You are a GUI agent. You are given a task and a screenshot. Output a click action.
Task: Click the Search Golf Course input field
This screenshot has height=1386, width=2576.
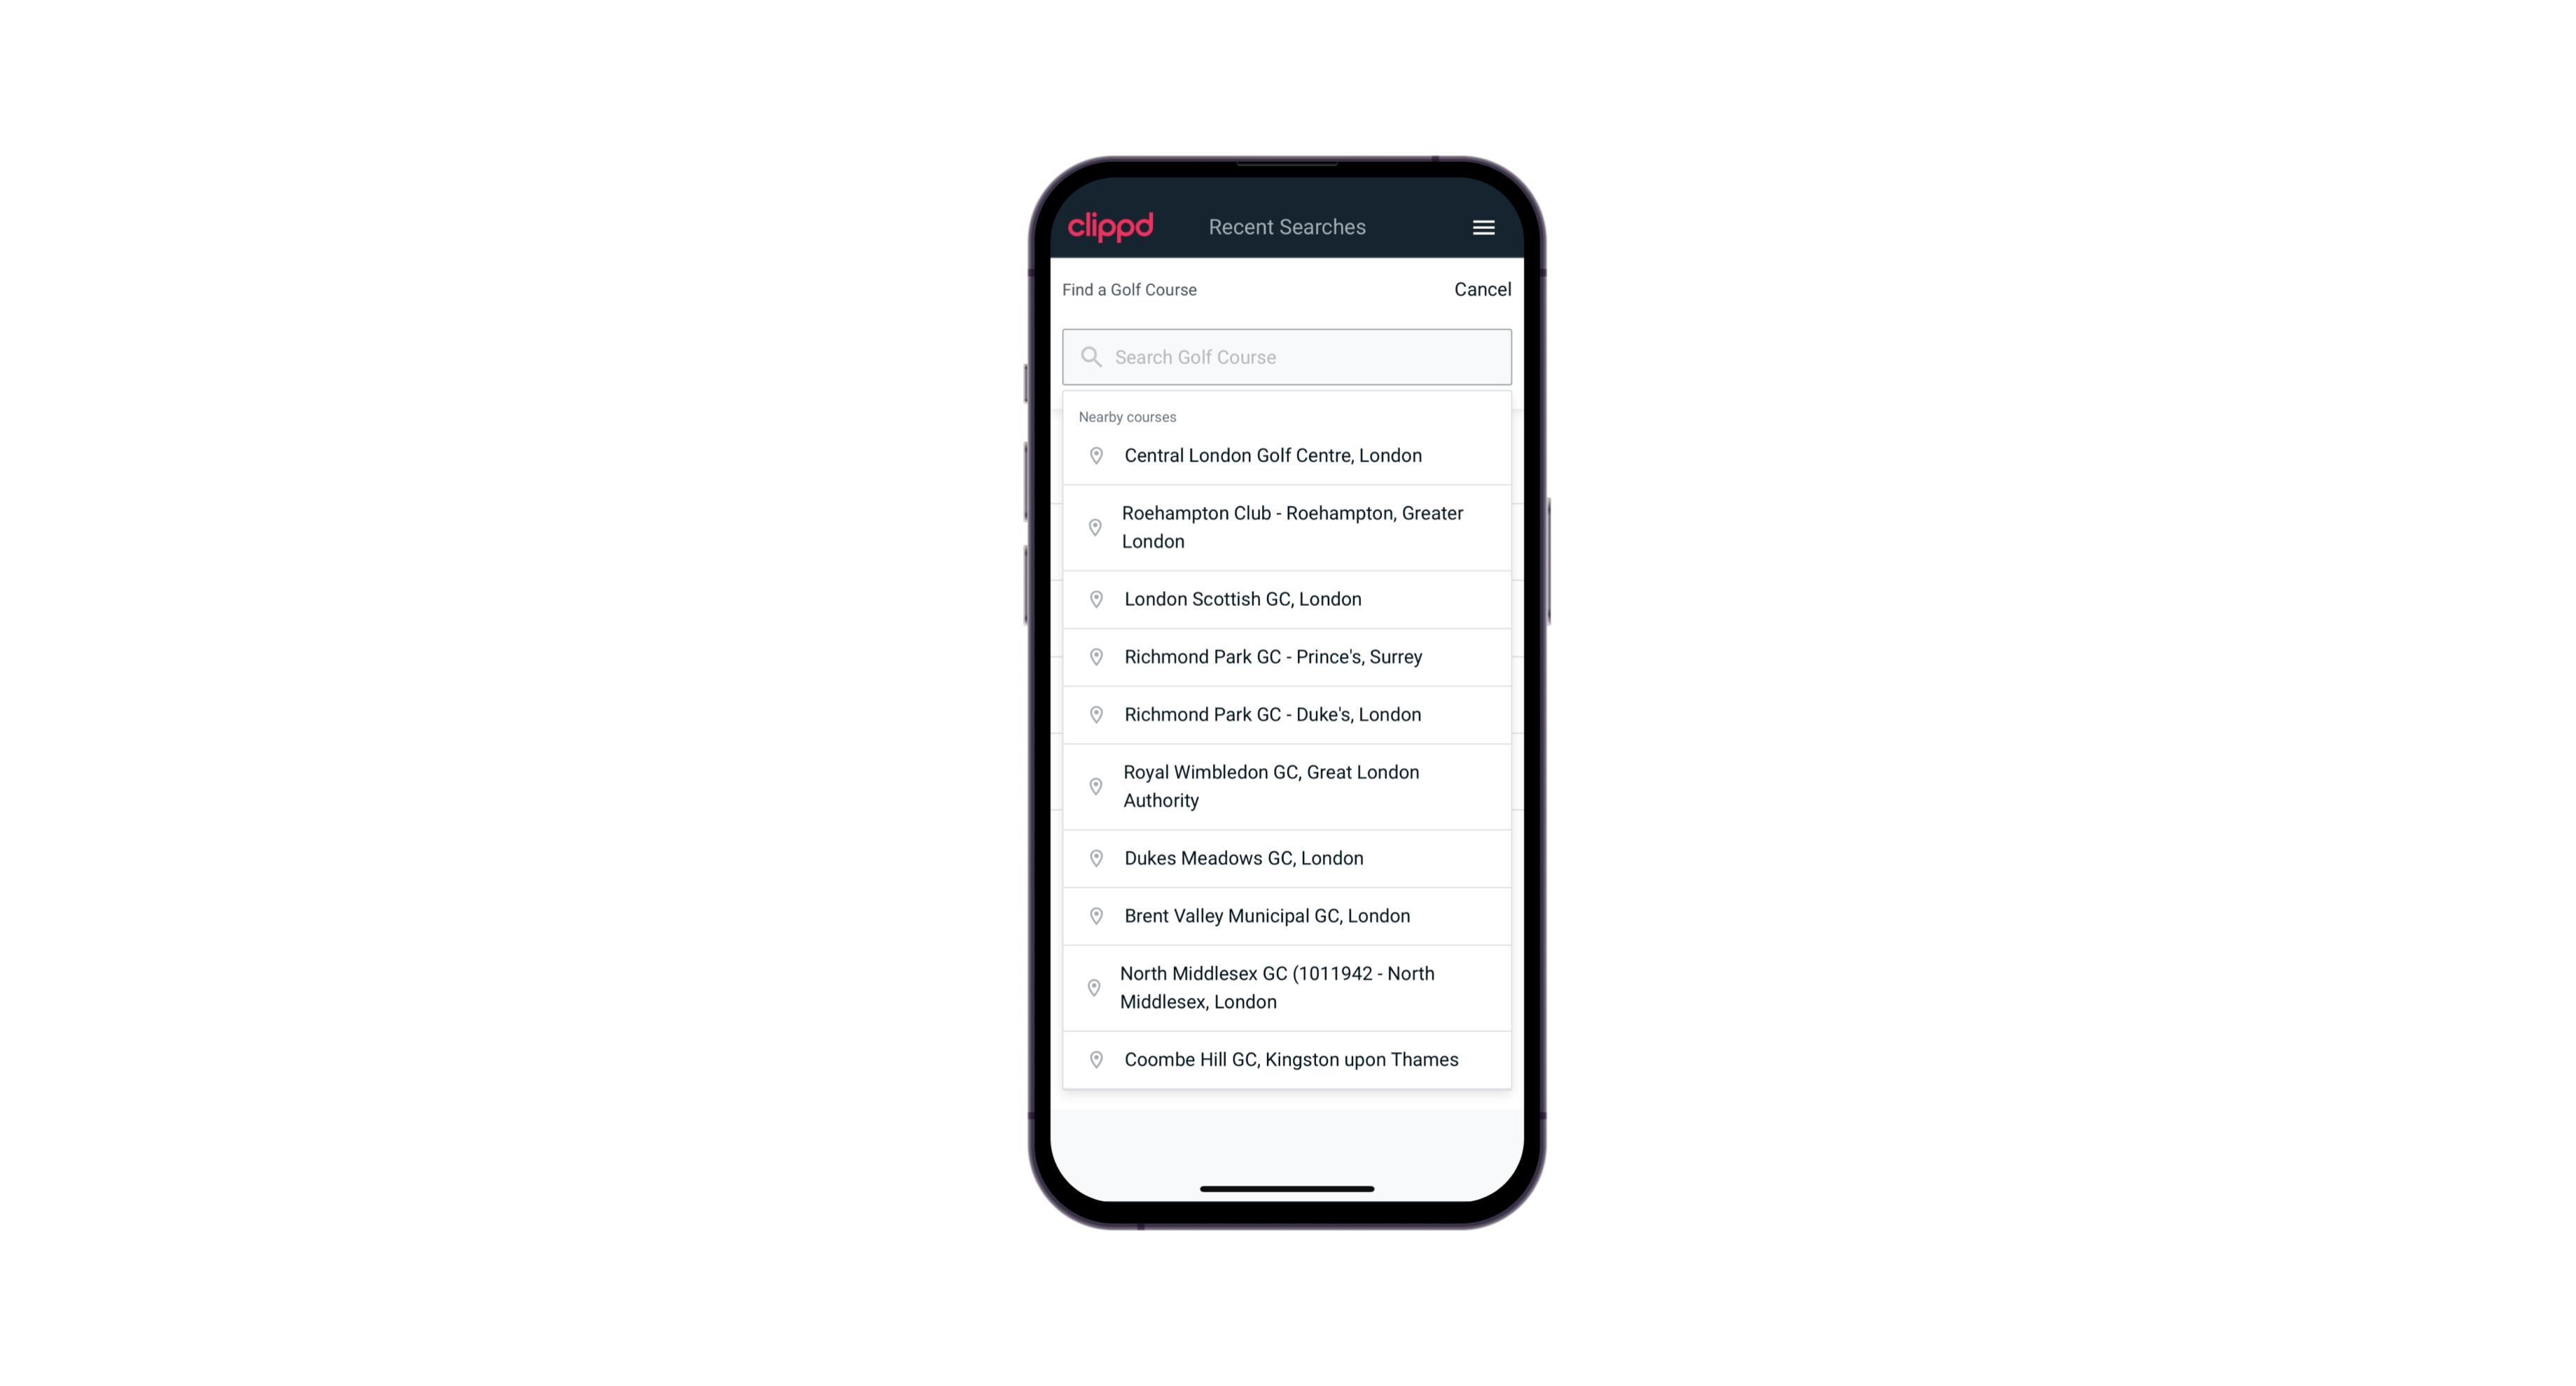(1287, 355)
